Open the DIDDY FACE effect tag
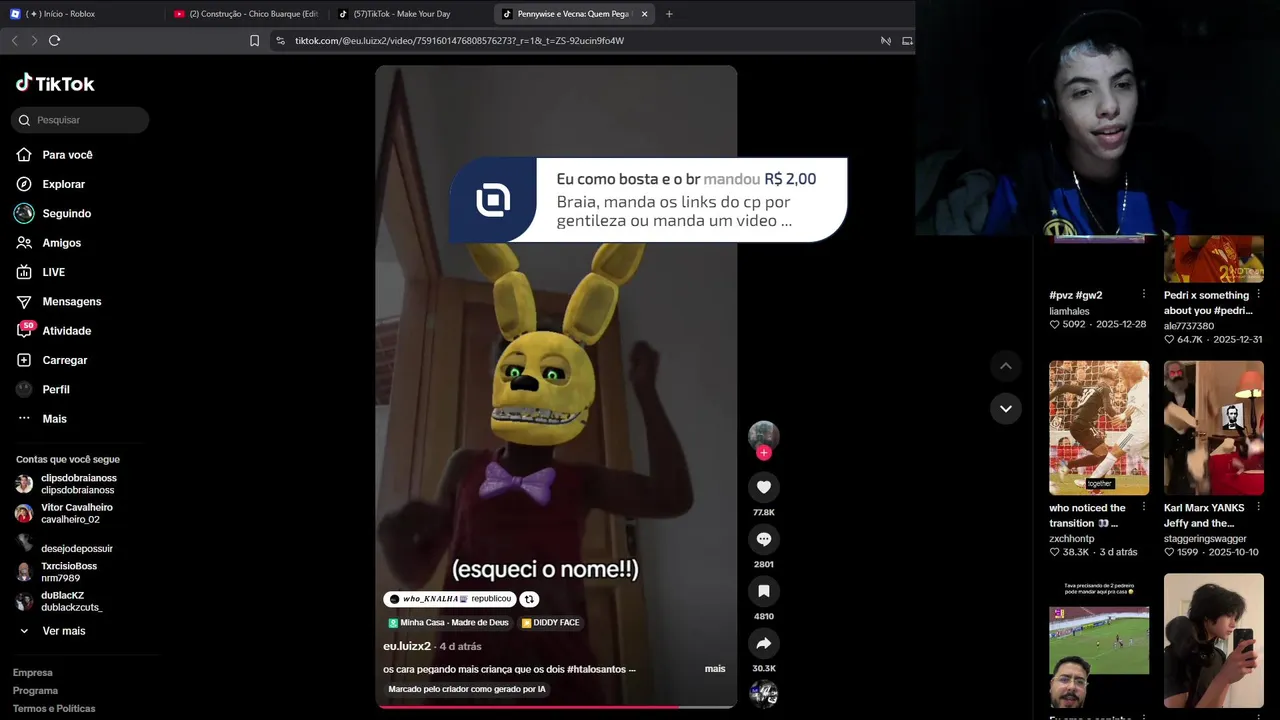Viewport: 1280px width, 720px height. click(x=550, y=623)
